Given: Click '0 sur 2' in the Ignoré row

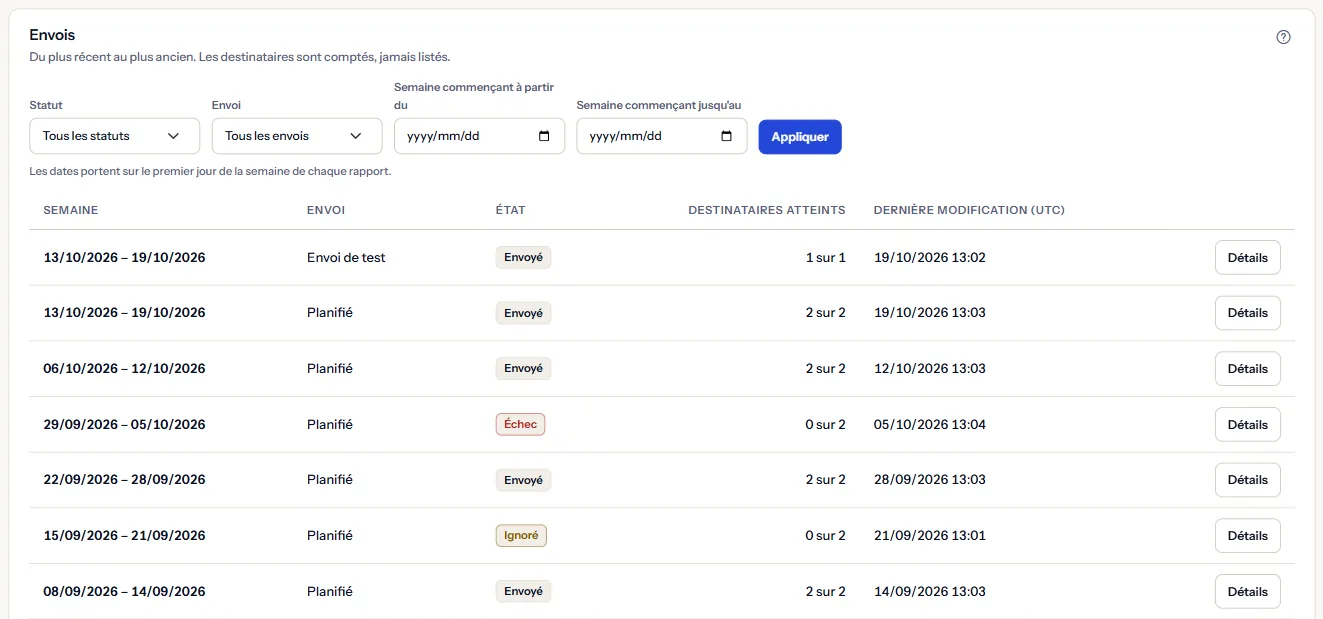Looking at the screenshot, I should 826,535.
